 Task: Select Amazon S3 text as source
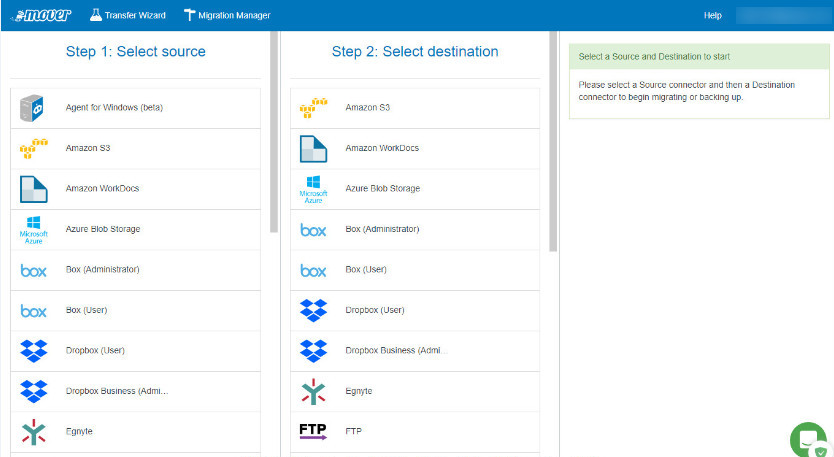88,148
